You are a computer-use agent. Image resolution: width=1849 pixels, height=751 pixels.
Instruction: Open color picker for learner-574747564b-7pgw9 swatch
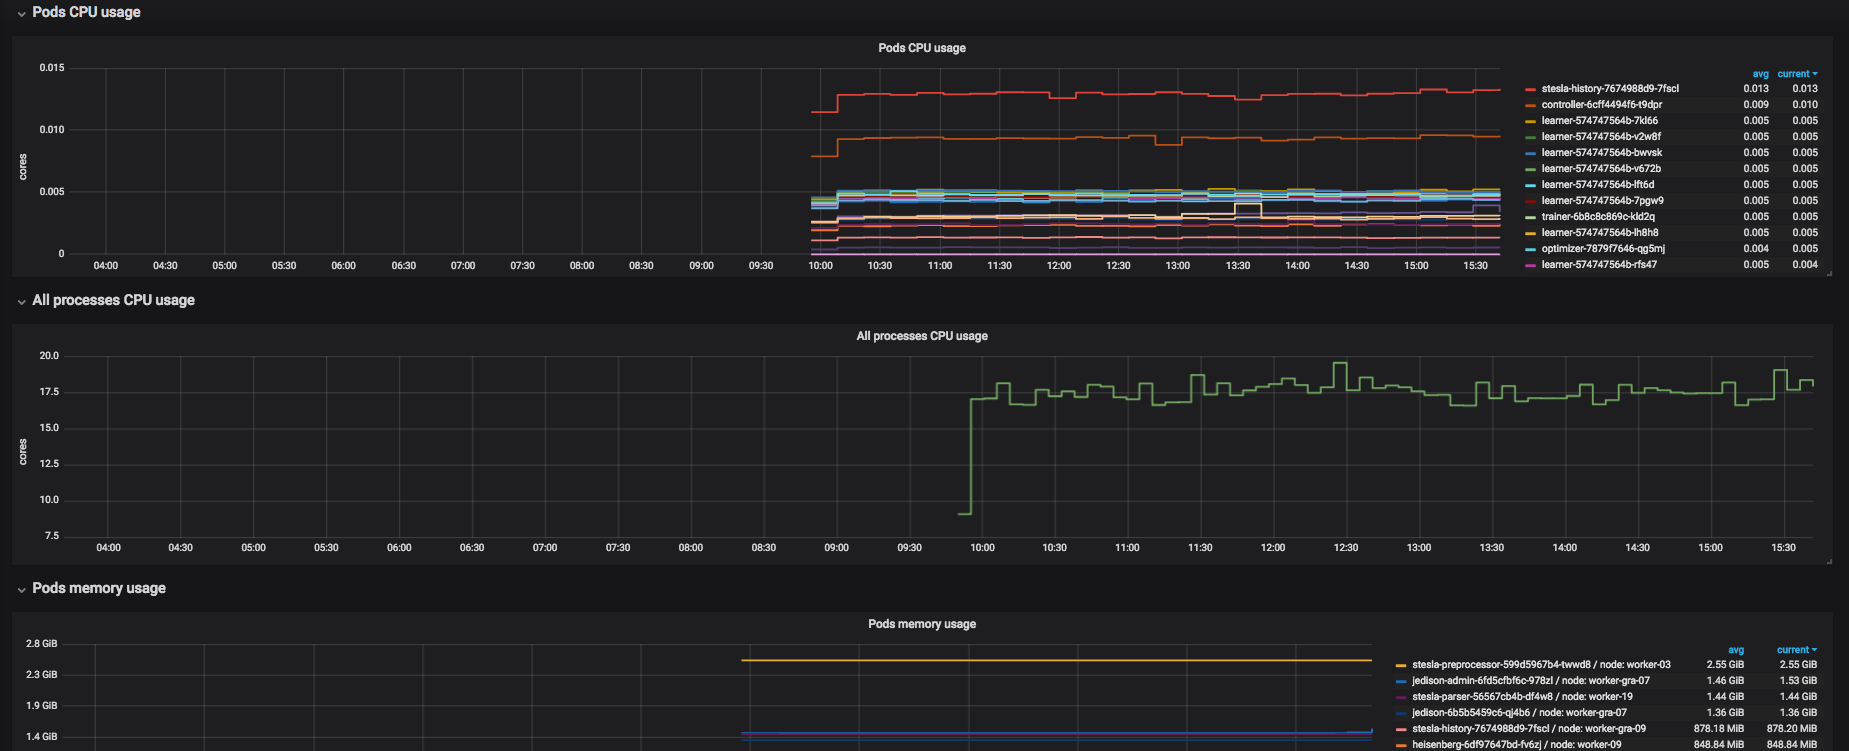pos(1530,201)
